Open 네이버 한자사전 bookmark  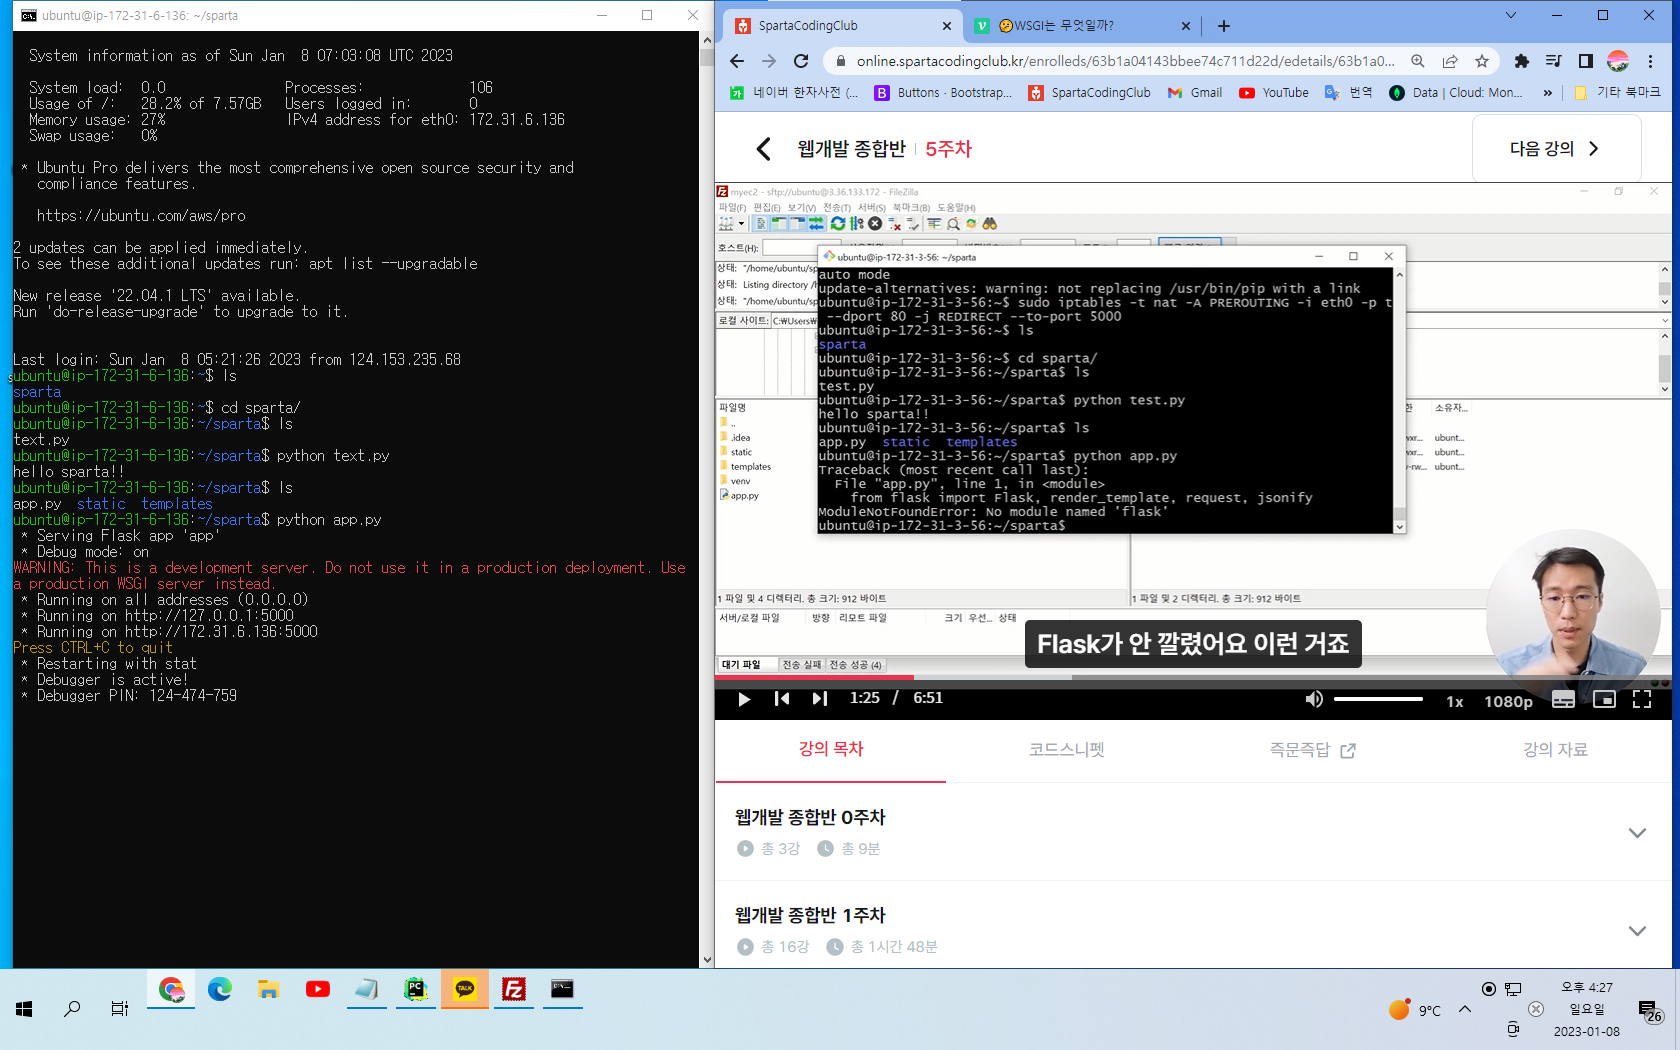[x=794, y=93]
